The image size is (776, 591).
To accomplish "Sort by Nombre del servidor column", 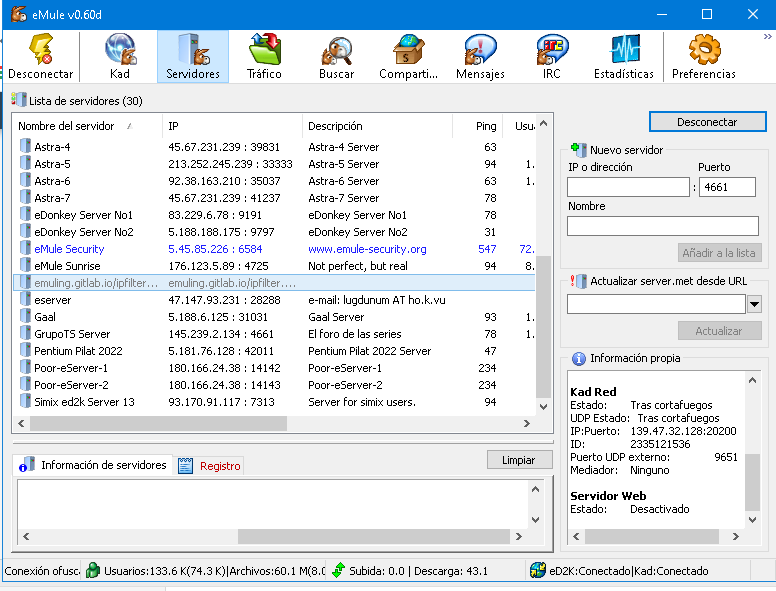I will (88, 126).
